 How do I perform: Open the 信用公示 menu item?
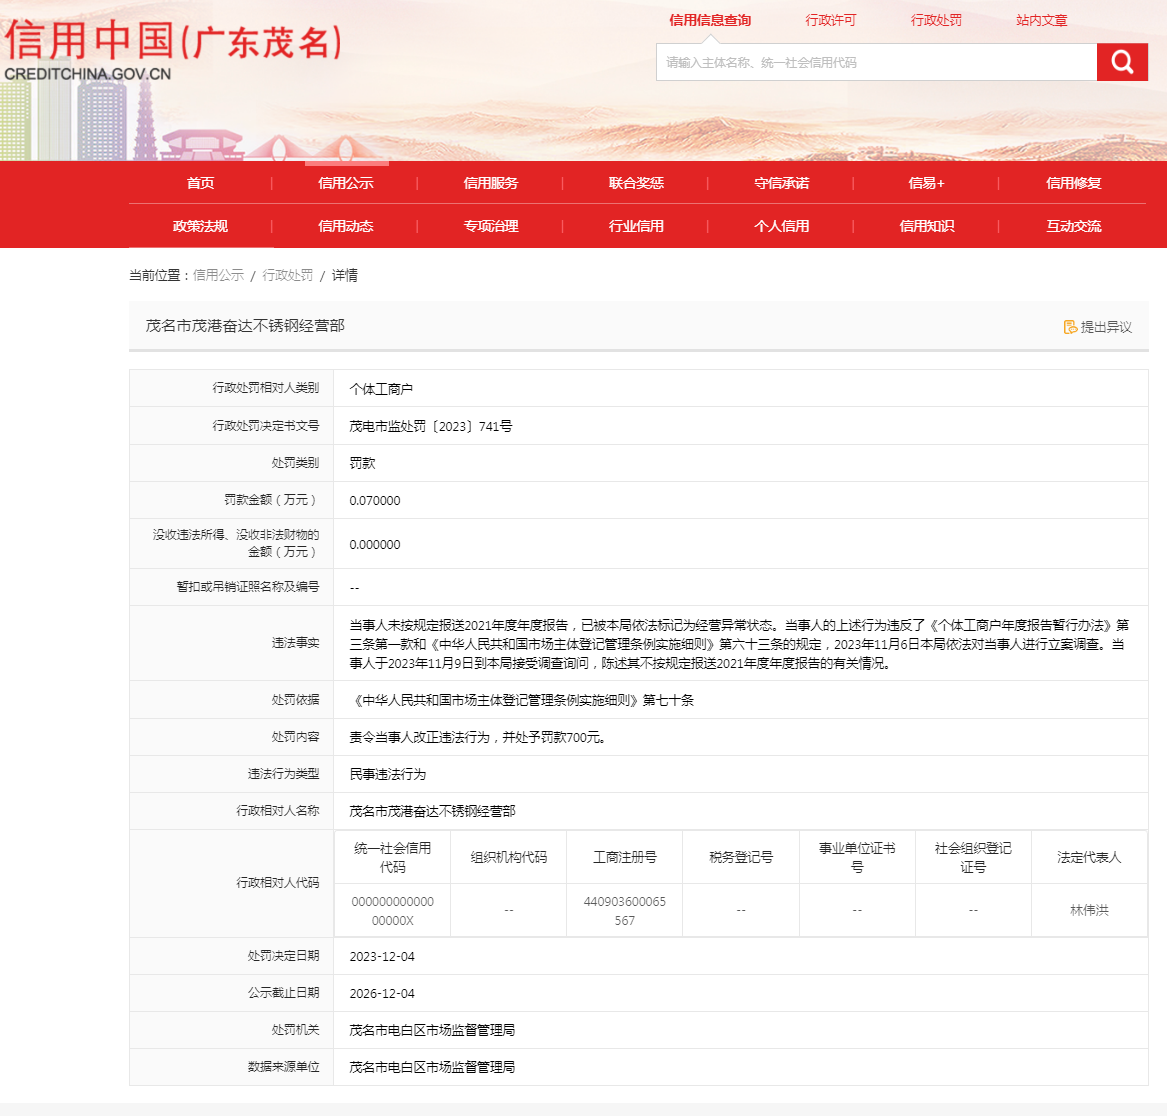[345, 183]
